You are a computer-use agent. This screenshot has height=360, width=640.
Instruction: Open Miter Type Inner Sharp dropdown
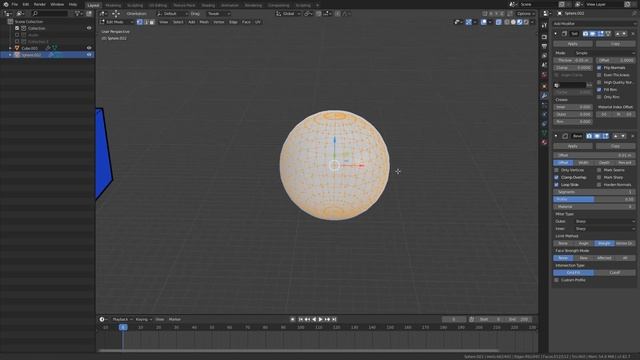pyautogui.click(x=605, y=229)
